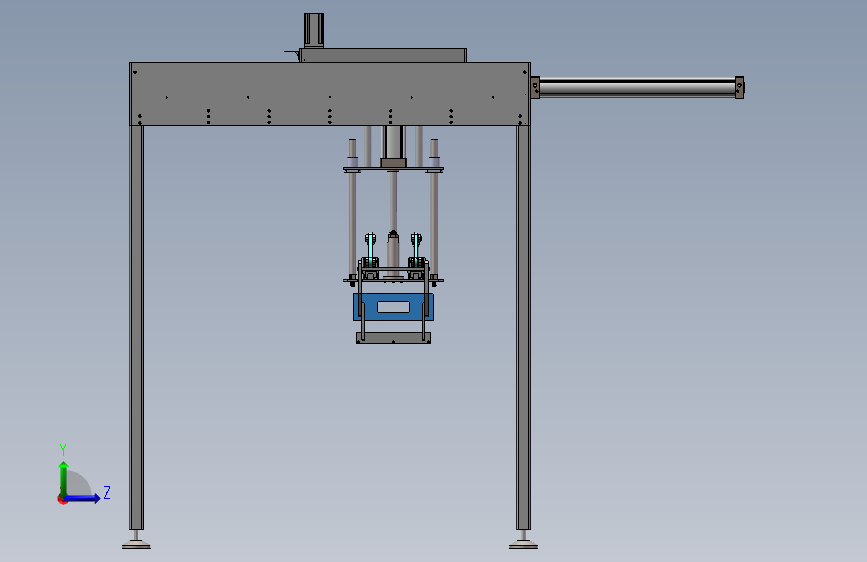867x562 pixels.
Task: Select the right support leg of the gantry
Action: click(x=523, y=327)
